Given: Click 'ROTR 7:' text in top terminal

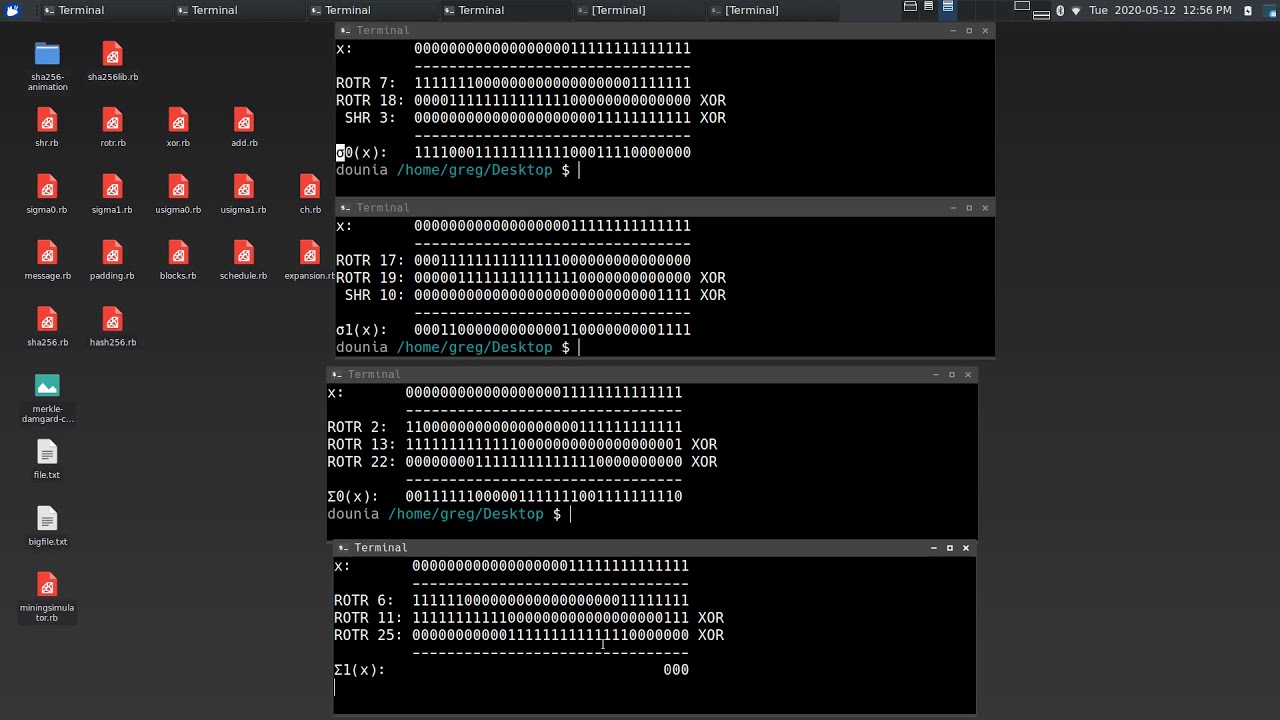Looking at the screenshot, I should pyautogui.click(x=366, y=83).
